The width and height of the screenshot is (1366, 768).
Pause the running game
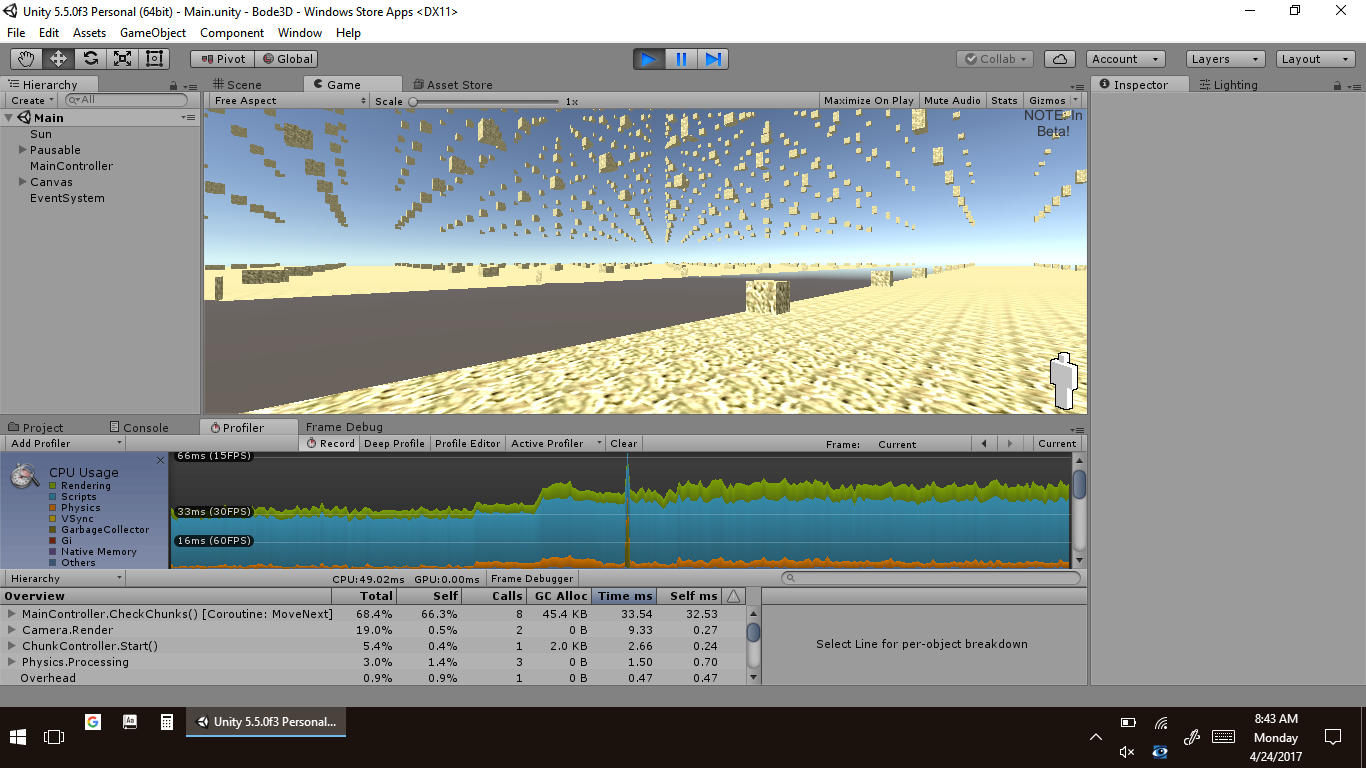(681, 59)
